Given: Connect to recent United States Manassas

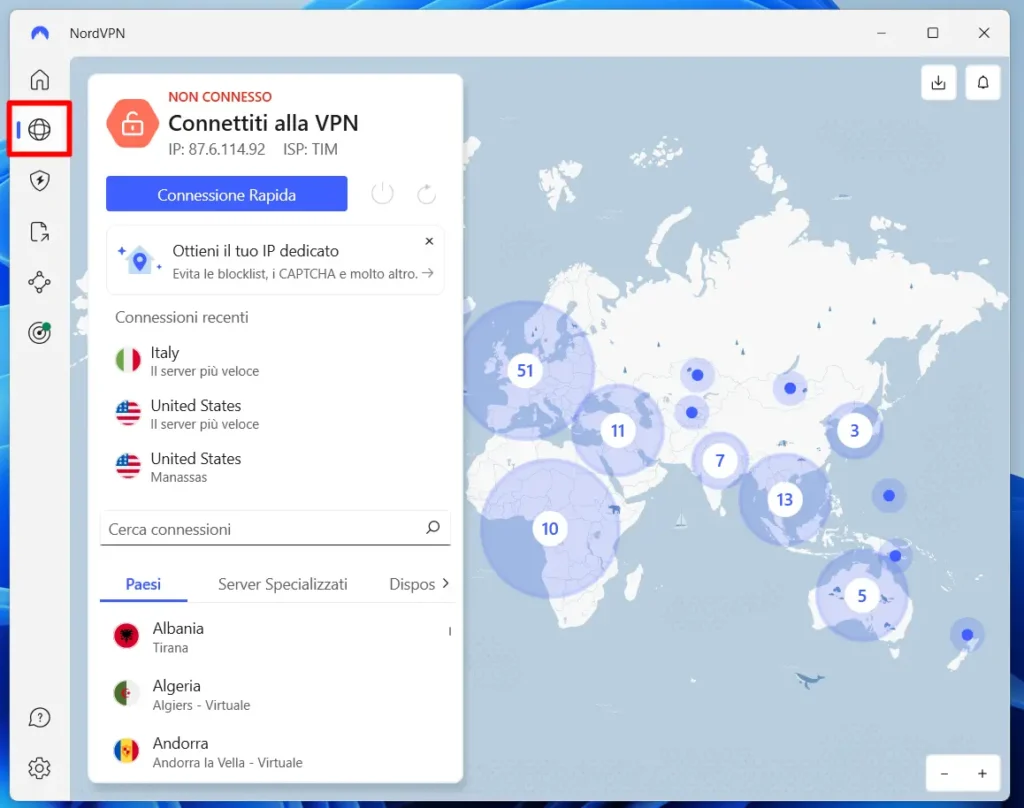Looking at the screenshot, I should [275, 467].
